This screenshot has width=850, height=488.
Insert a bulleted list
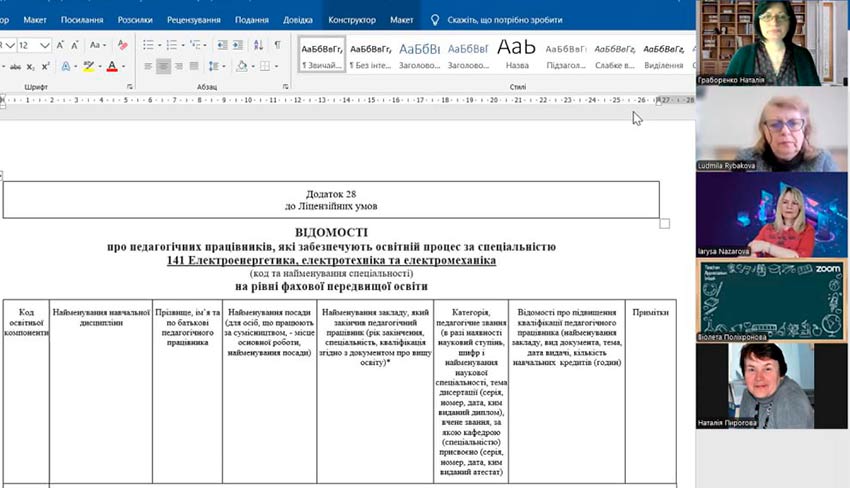tap(147, 45)
